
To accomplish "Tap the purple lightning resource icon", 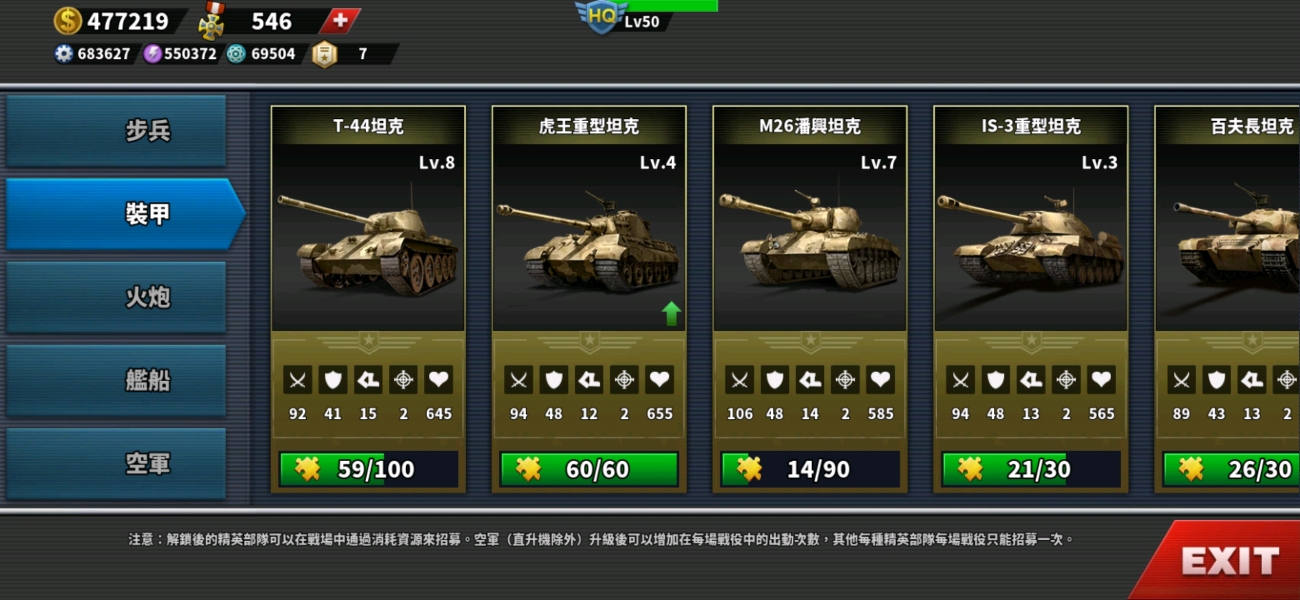I will [152, 54].
